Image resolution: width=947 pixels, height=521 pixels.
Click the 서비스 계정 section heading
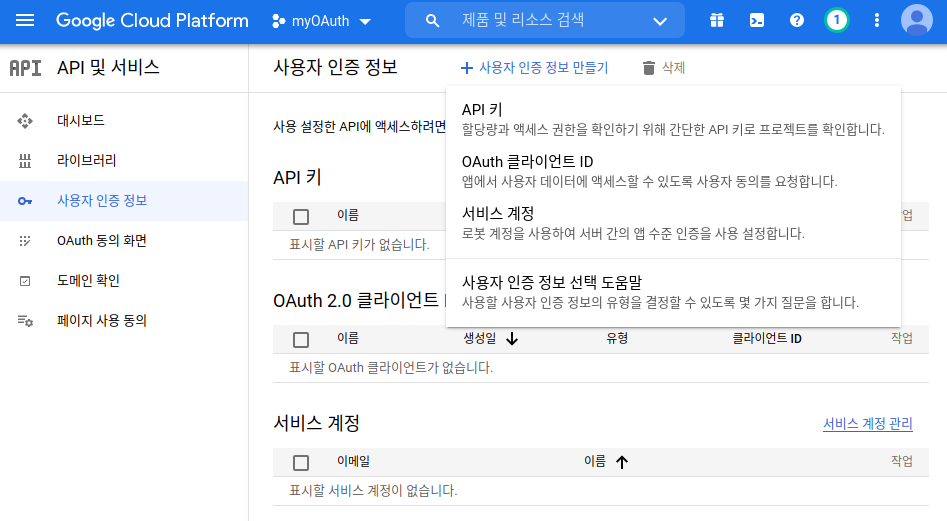tap(316, 423)
